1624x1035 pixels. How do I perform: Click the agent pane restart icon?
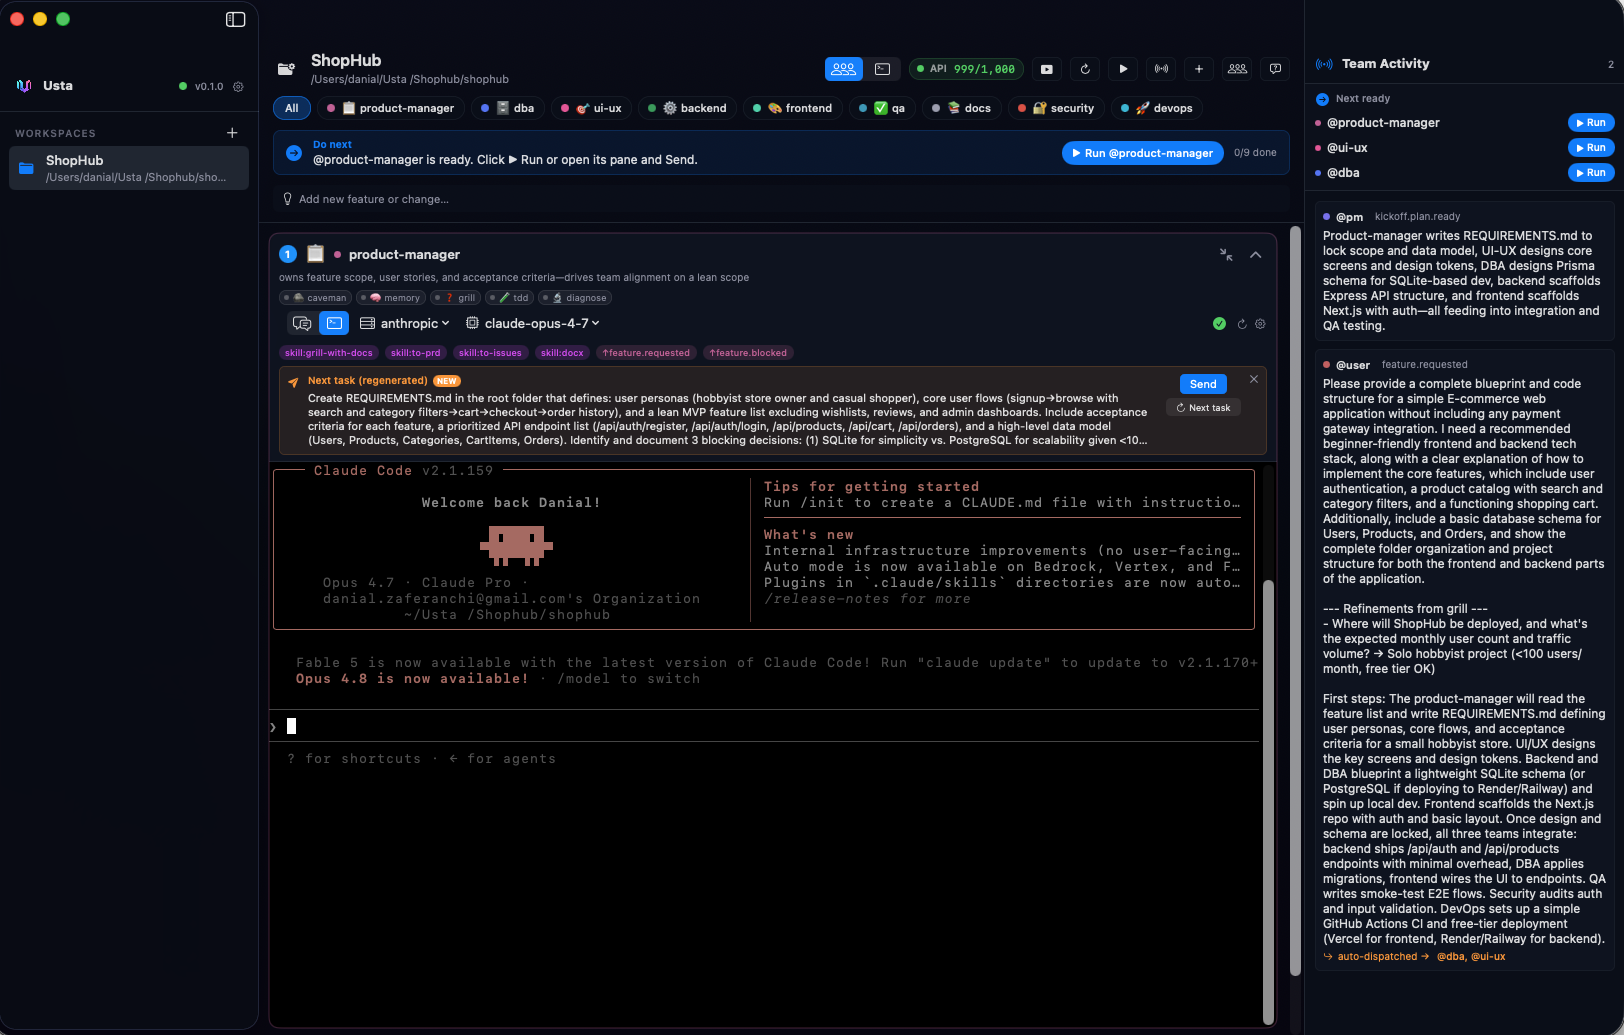point(1242,323)
